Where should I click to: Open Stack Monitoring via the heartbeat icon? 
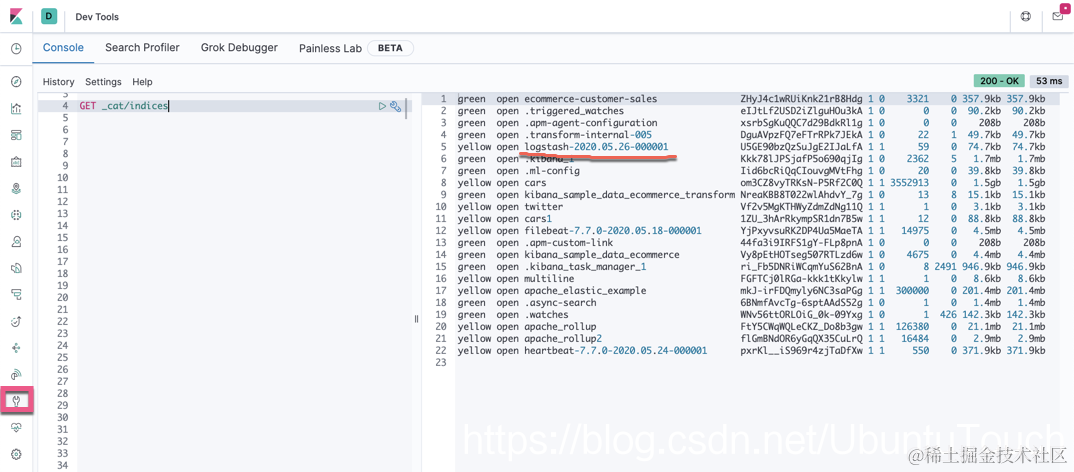16,427
